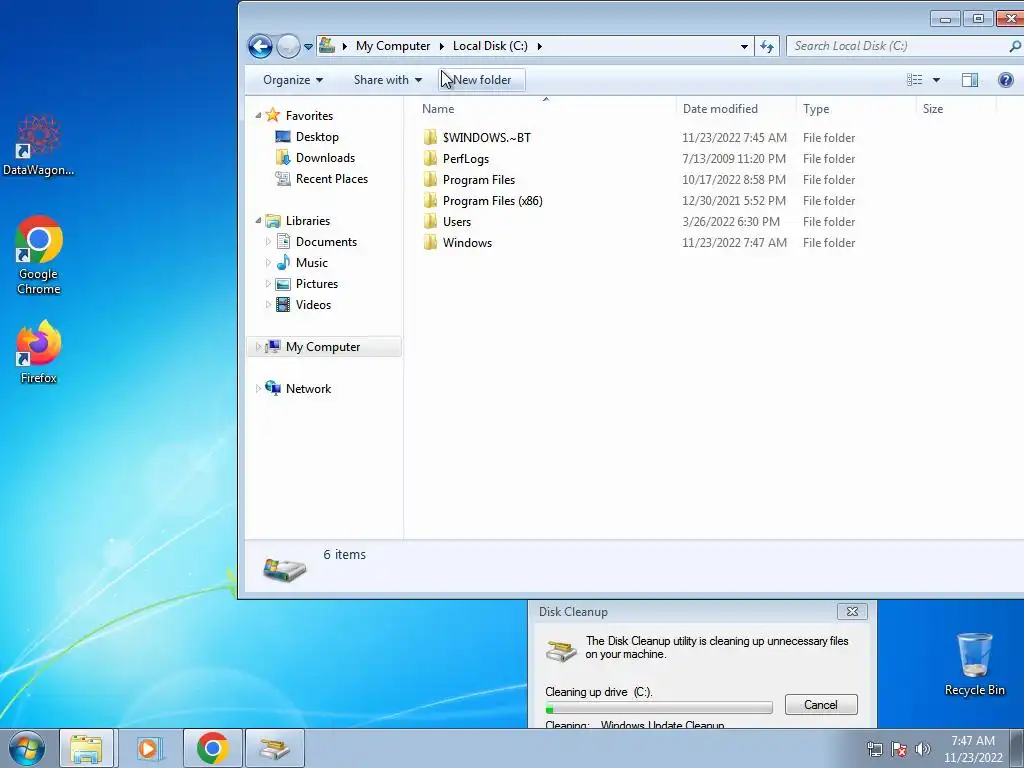Click the Disk Cleanup progress bar

pyautogui.click(x=659, y=709)
